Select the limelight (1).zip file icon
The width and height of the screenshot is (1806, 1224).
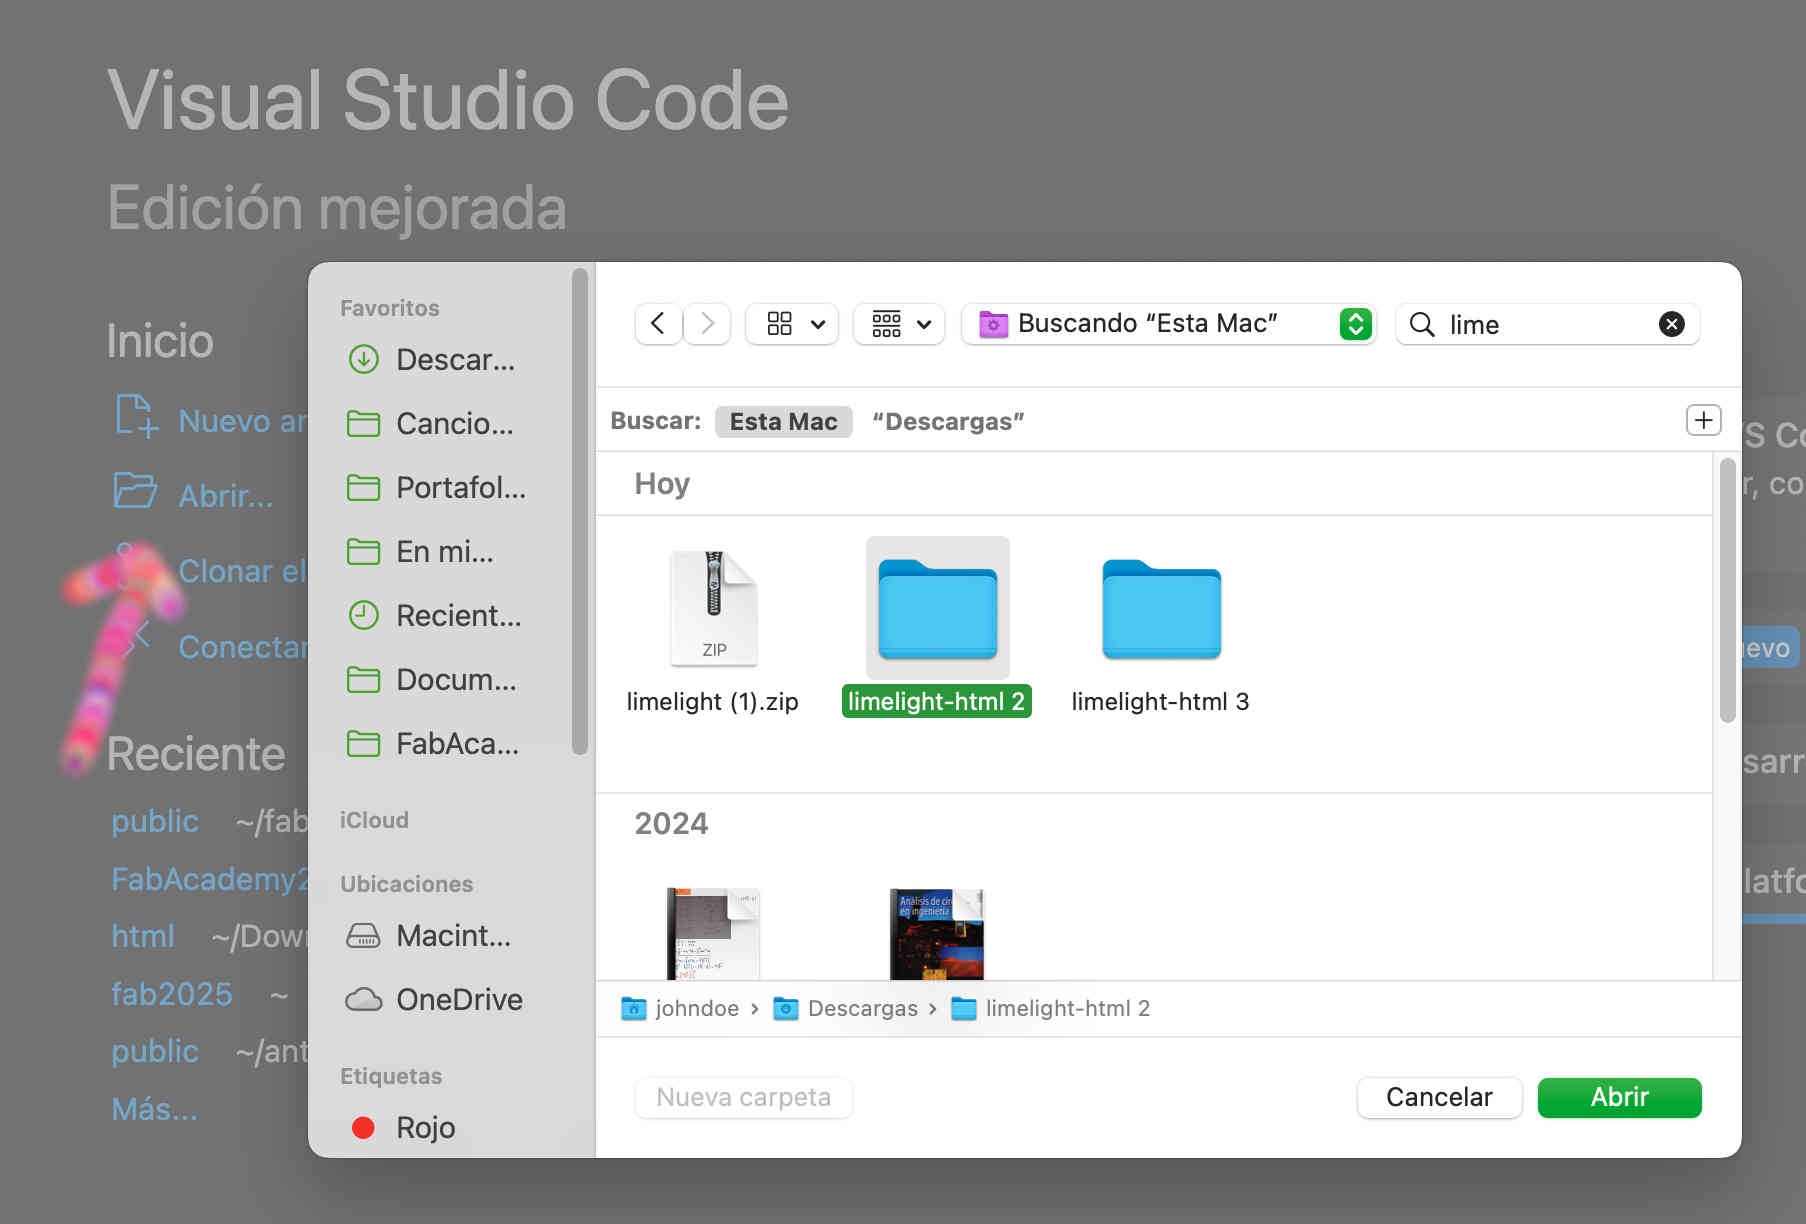[713, 608]
